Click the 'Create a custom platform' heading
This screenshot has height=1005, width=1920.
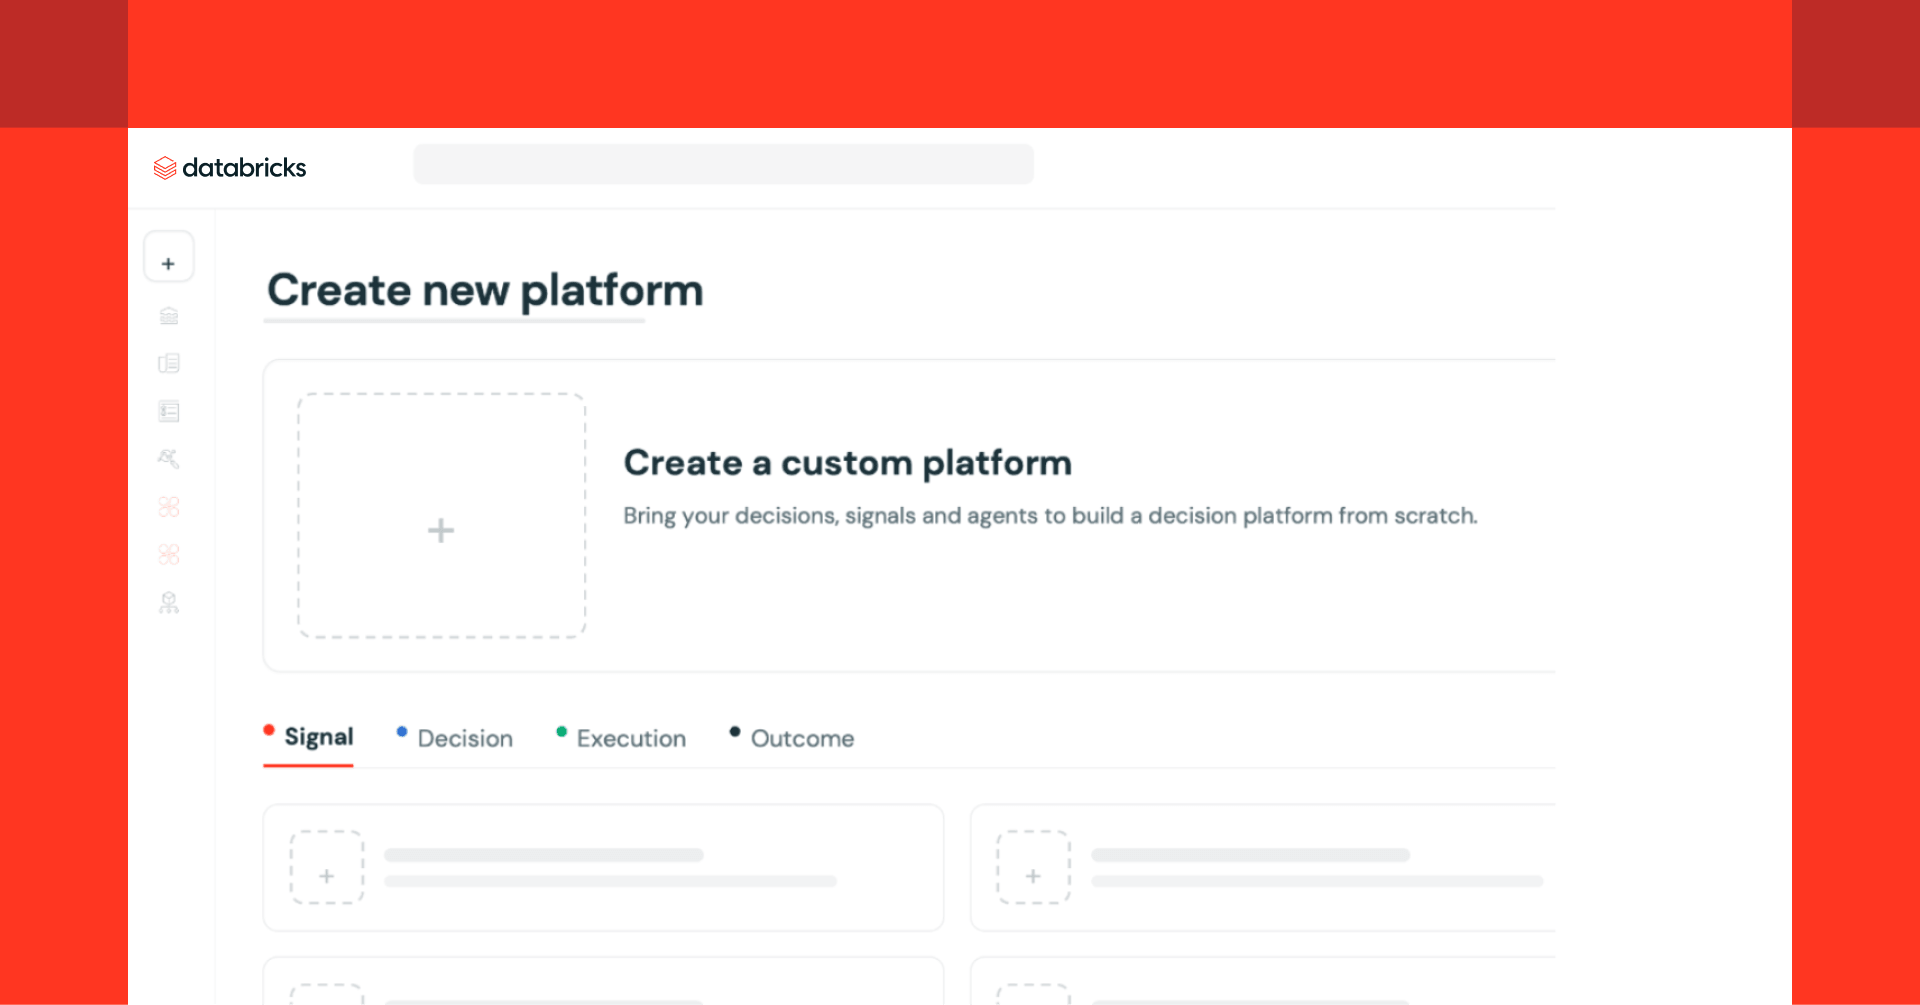(847, 463)
